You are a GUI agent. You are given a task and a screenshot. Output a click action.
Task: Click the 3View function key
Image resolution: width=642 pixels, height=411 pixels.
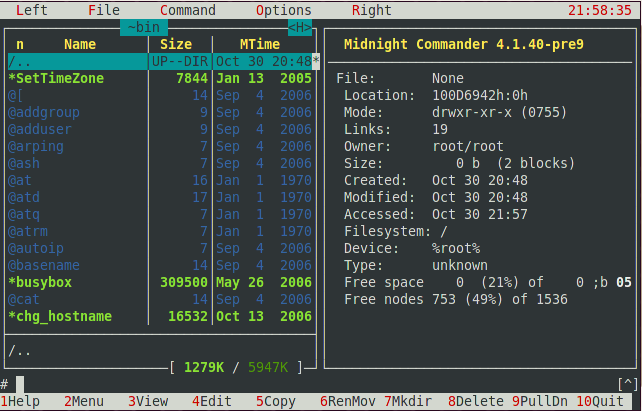tap(148, 402)
